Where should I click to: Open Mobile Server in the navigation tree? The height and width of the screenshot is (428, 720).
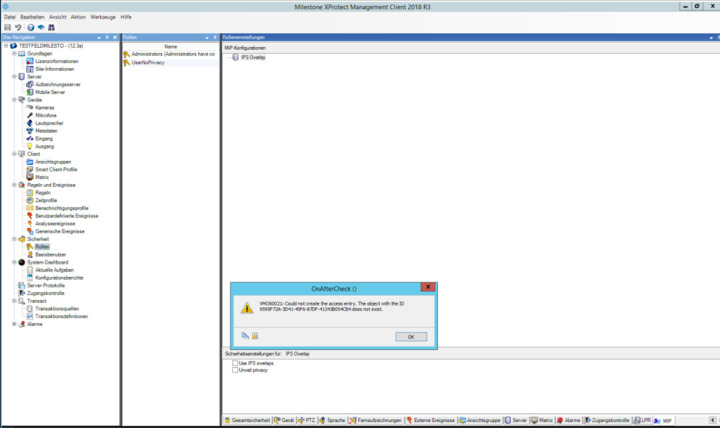click(50, 92)
